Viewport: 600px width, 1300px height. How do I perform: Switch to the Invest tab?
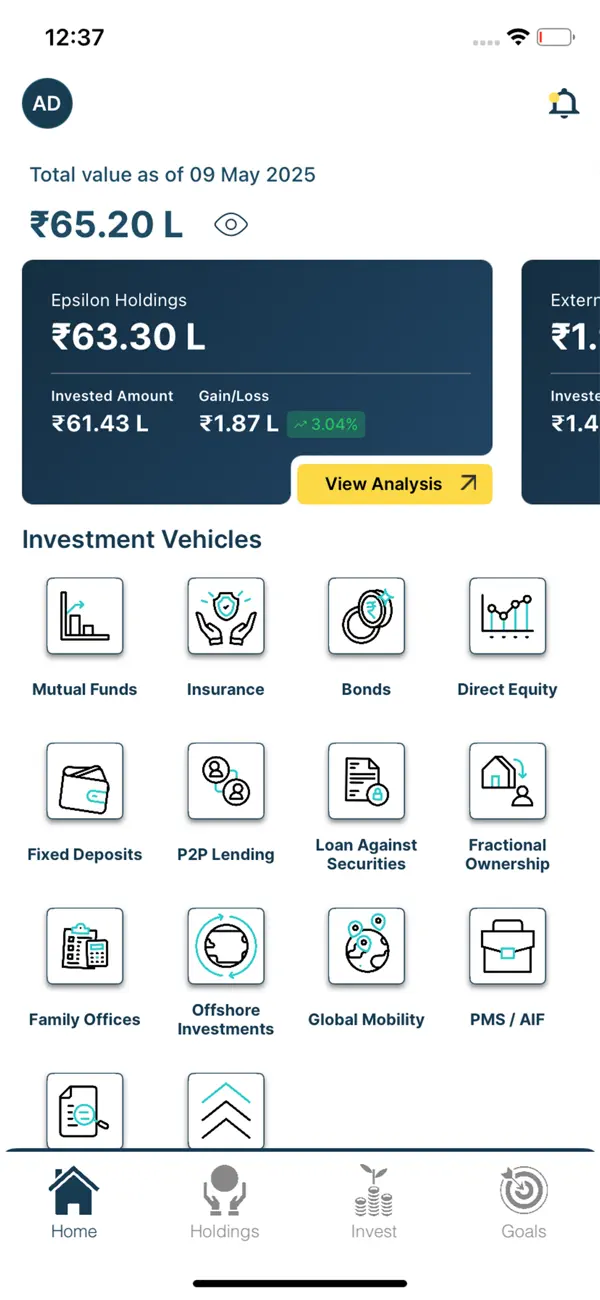coord(374,1202)
